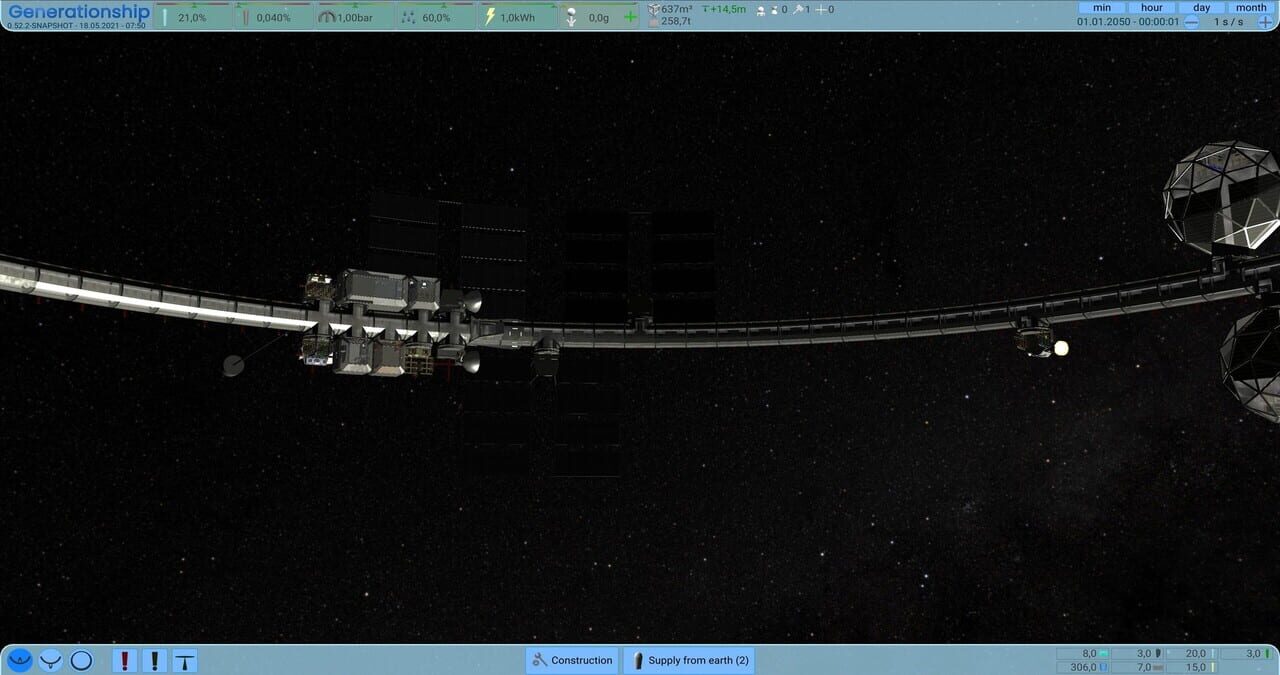This screenshot has width=1280, height=675.
Task: Click the lightning energy icon showing 1,0kWh
Action: coord(515,16)
